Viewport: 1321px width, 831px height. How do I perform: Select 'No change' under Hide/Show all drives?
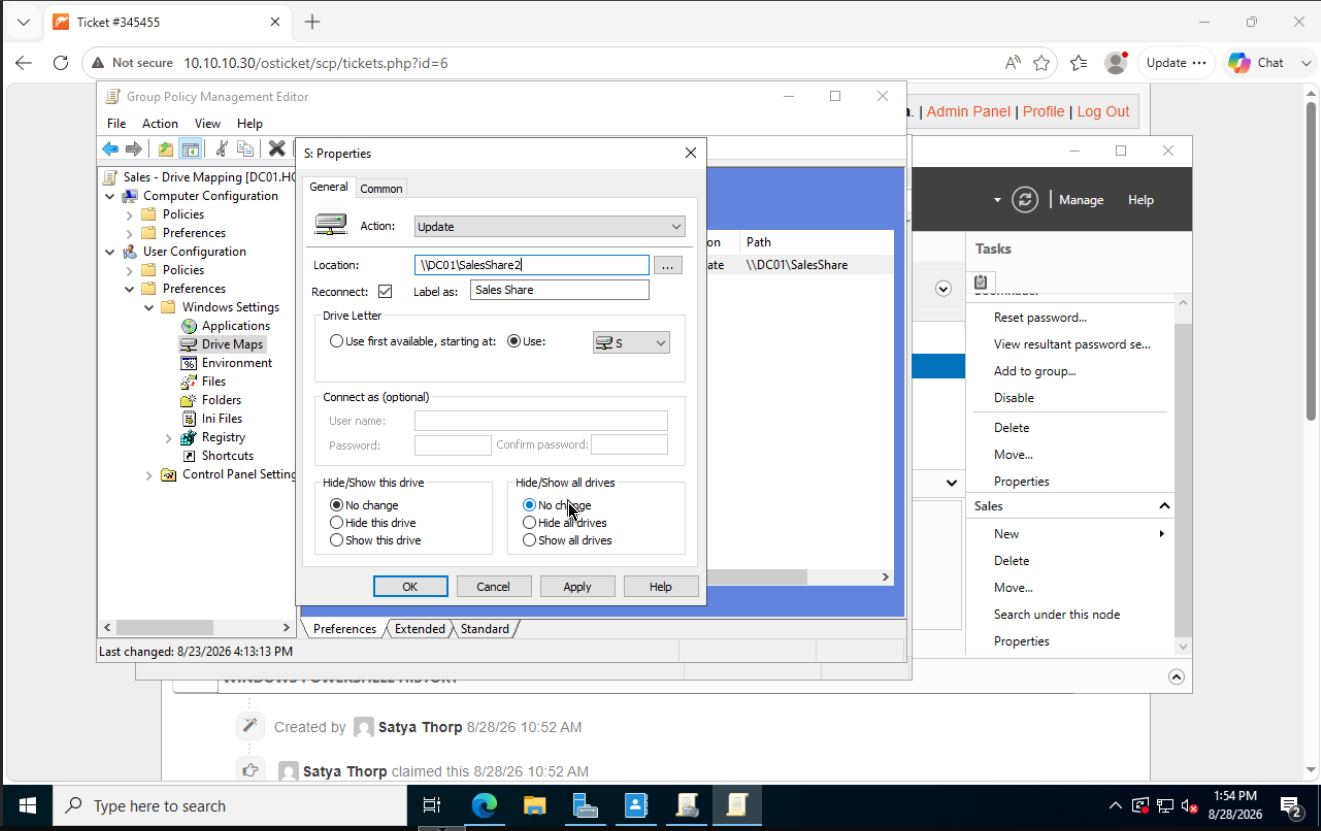(x=529, y=505)
